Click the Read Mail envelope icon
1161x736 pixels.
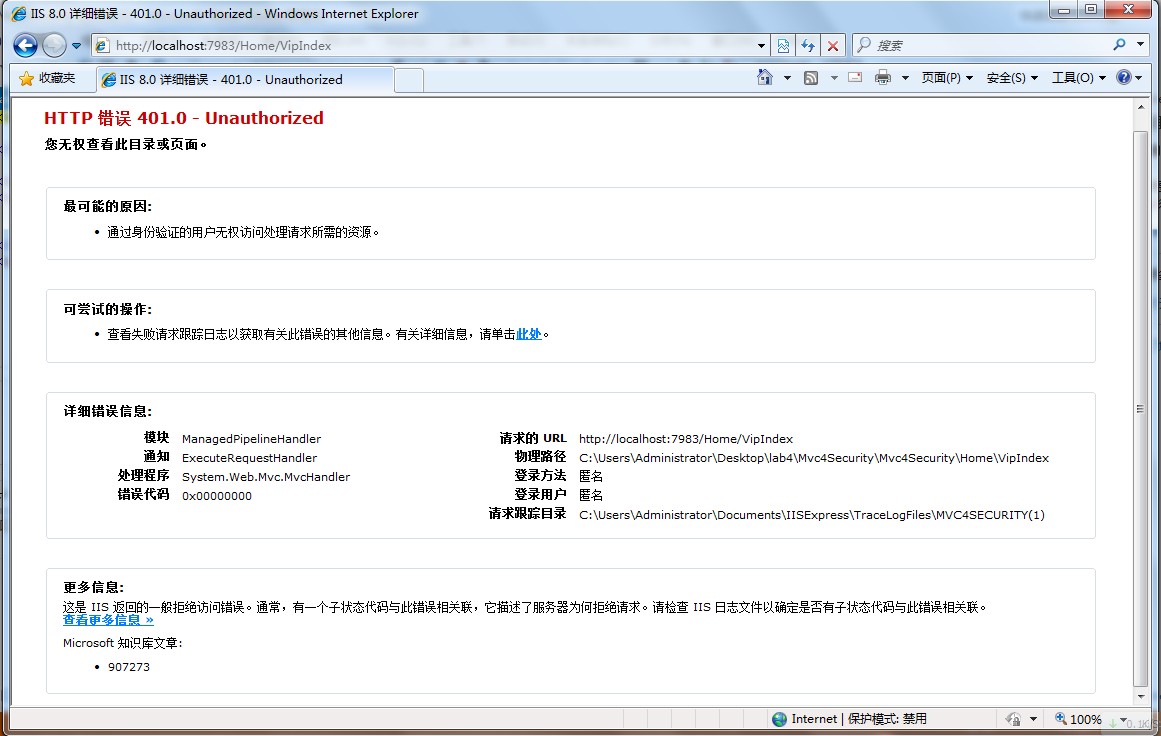(855, 77)
